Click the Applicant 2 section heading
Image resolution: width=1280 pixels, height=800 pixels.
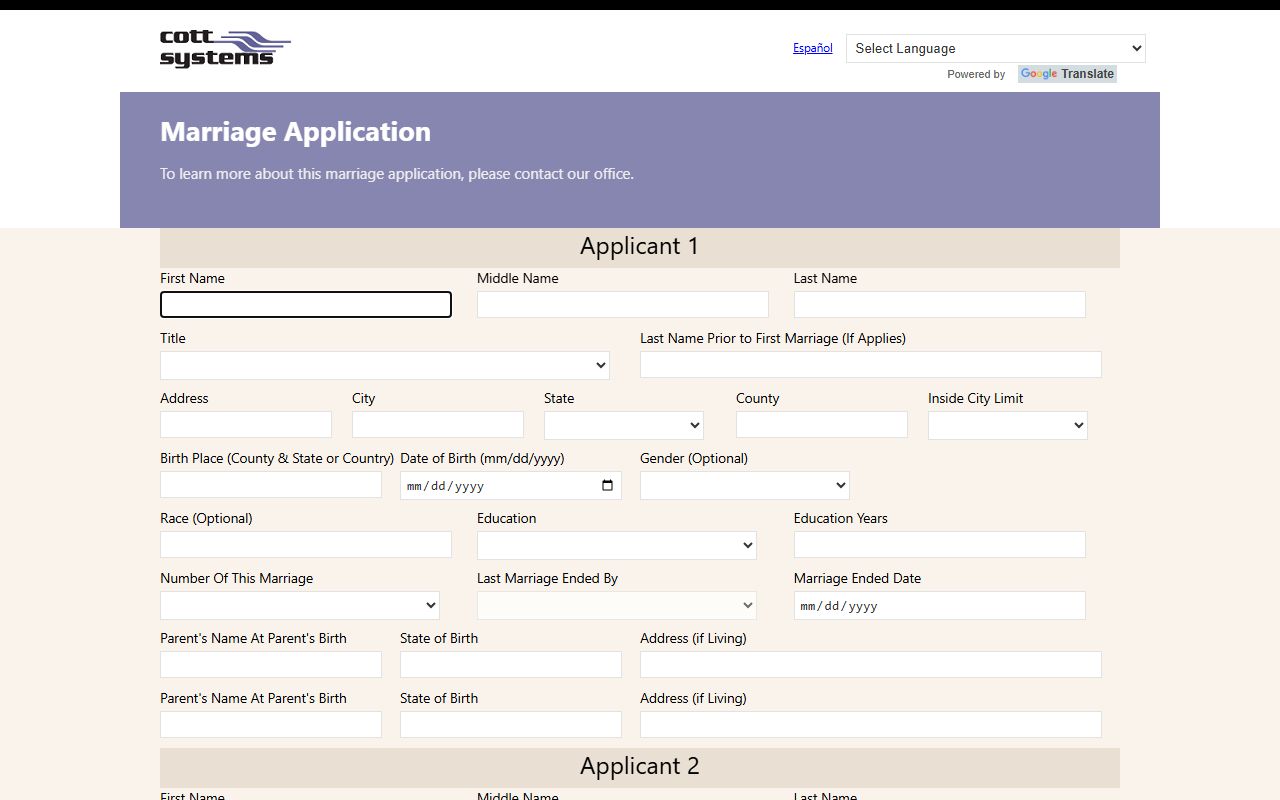pyautogui.click(x=640, y=766)
